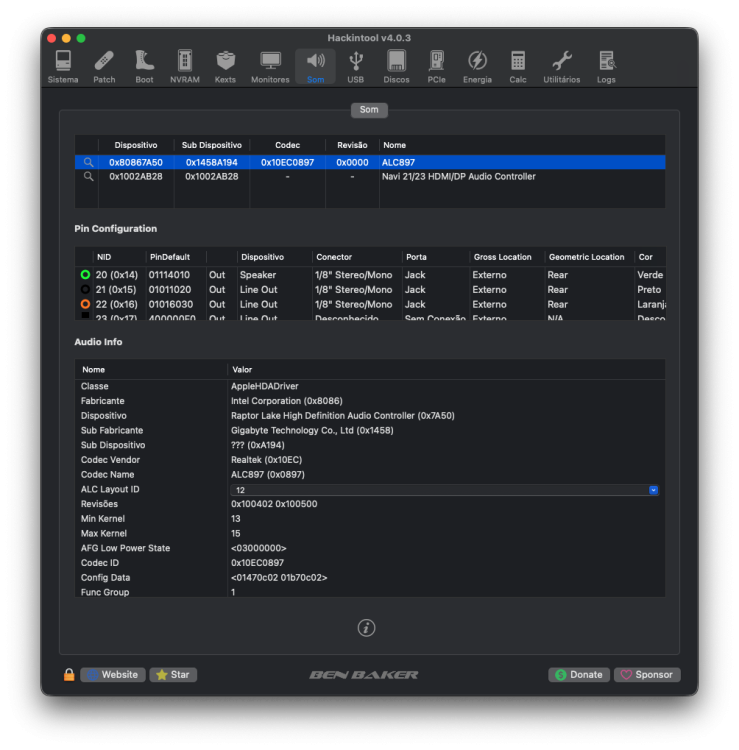Screen dimensions: 739x750
Task: Click the ALC897 (0x0897) codec name value
Action: (x=268, y=474)
